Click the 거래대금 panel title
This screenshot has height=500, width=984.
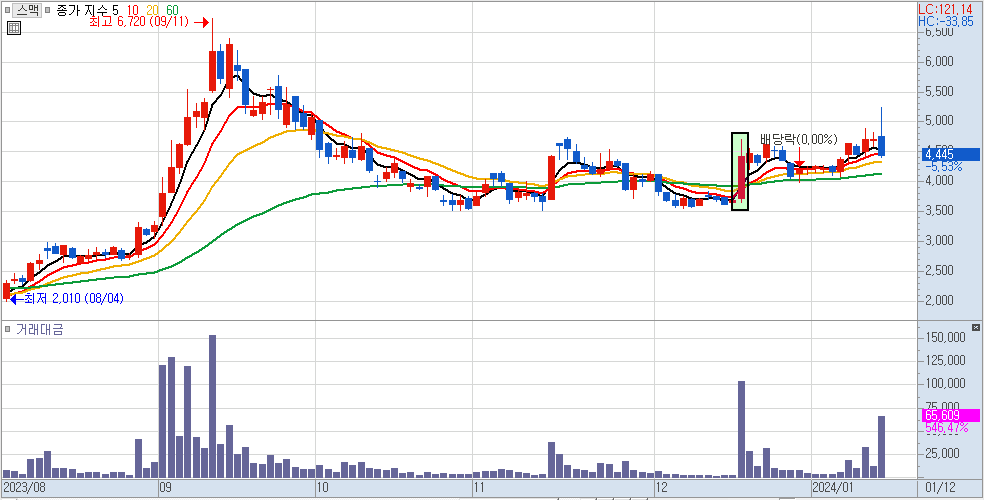tap(38, 329)
